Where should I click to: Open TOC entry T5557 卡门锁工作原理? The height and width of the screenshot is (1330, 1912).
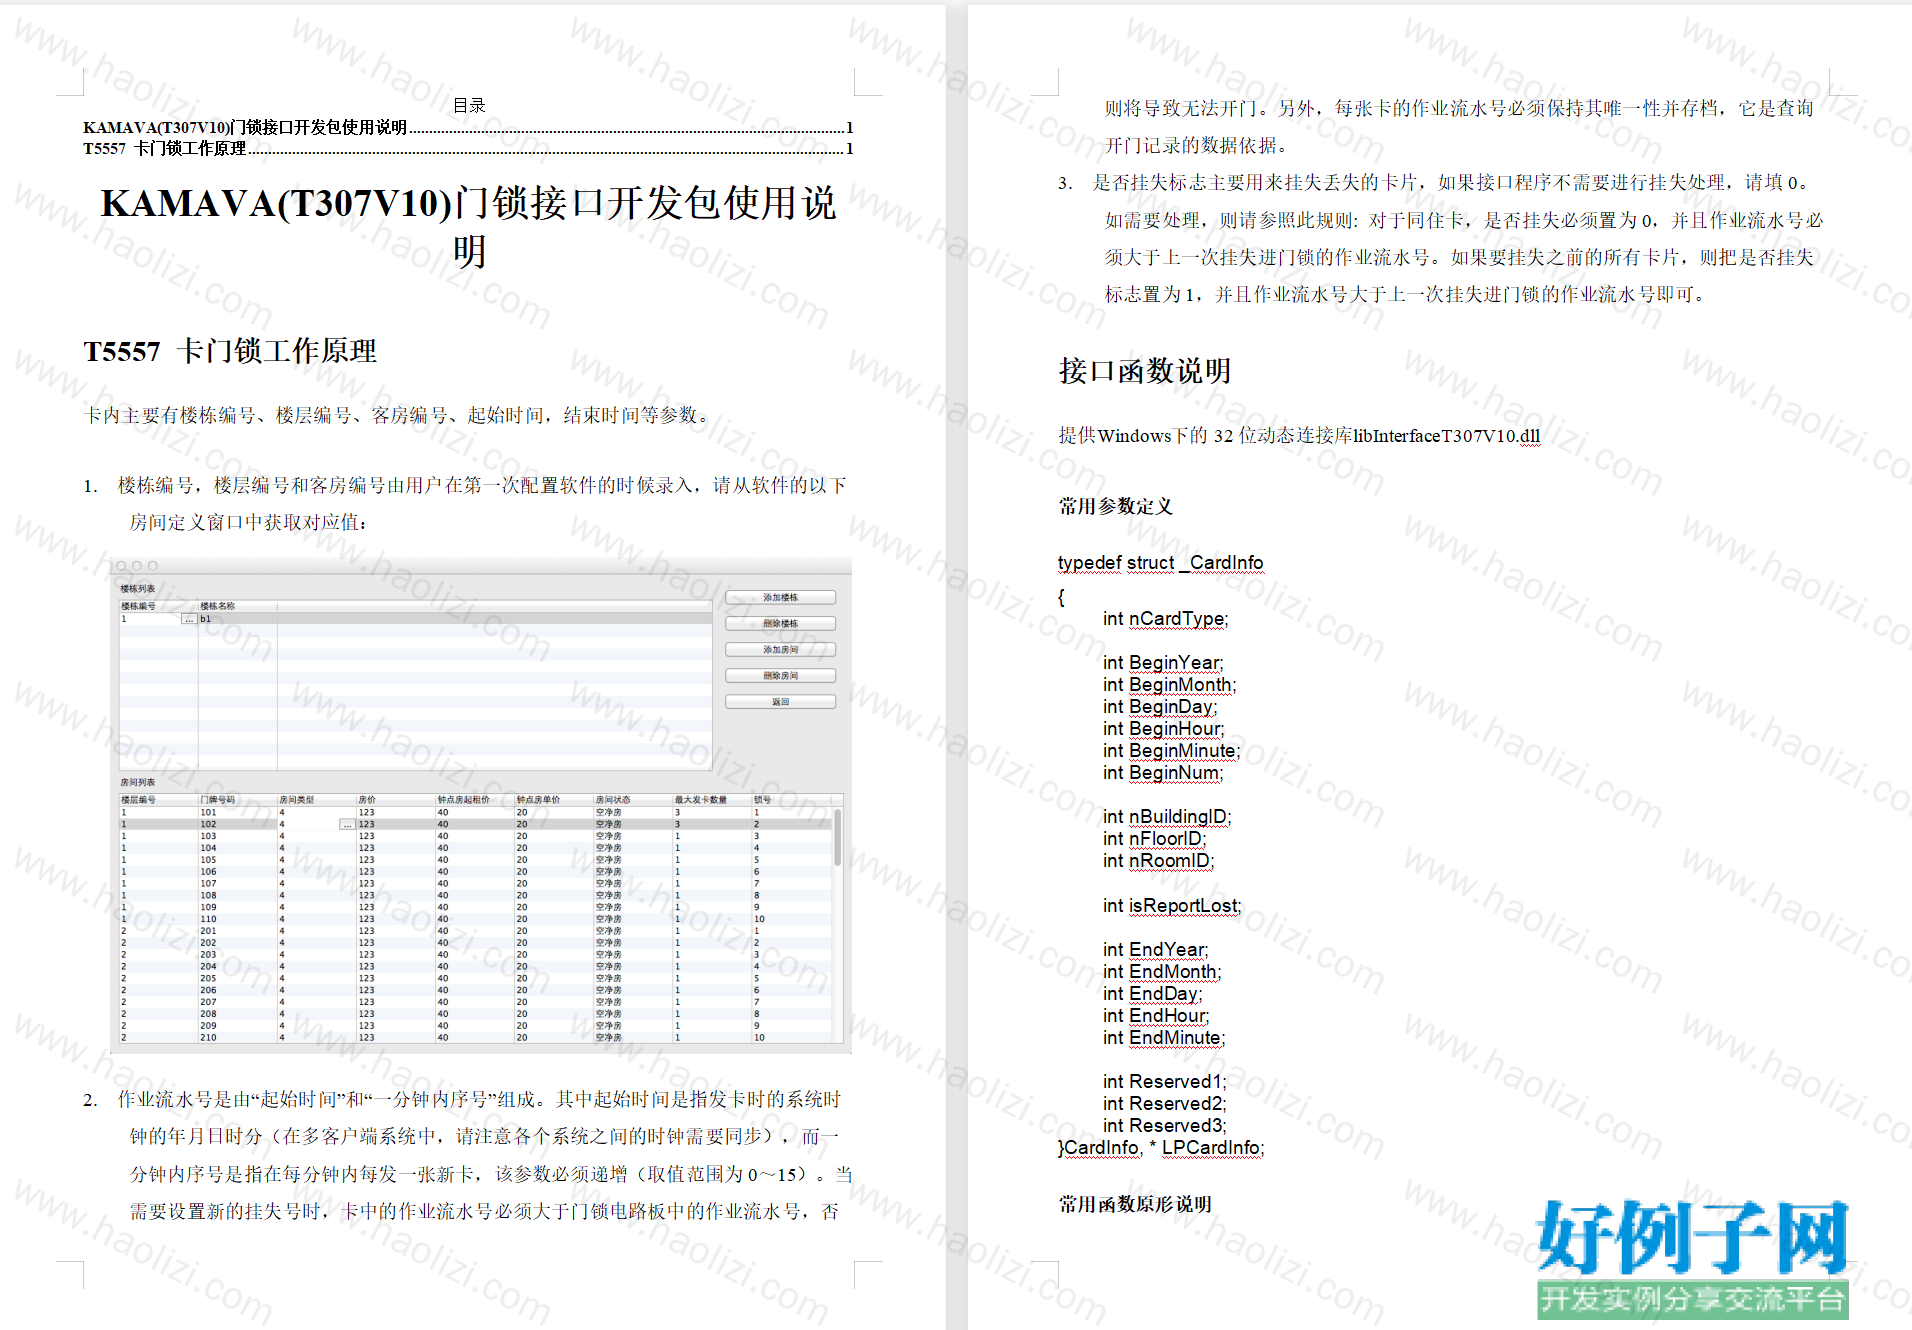pyautogui.click(x=468, y=148)
